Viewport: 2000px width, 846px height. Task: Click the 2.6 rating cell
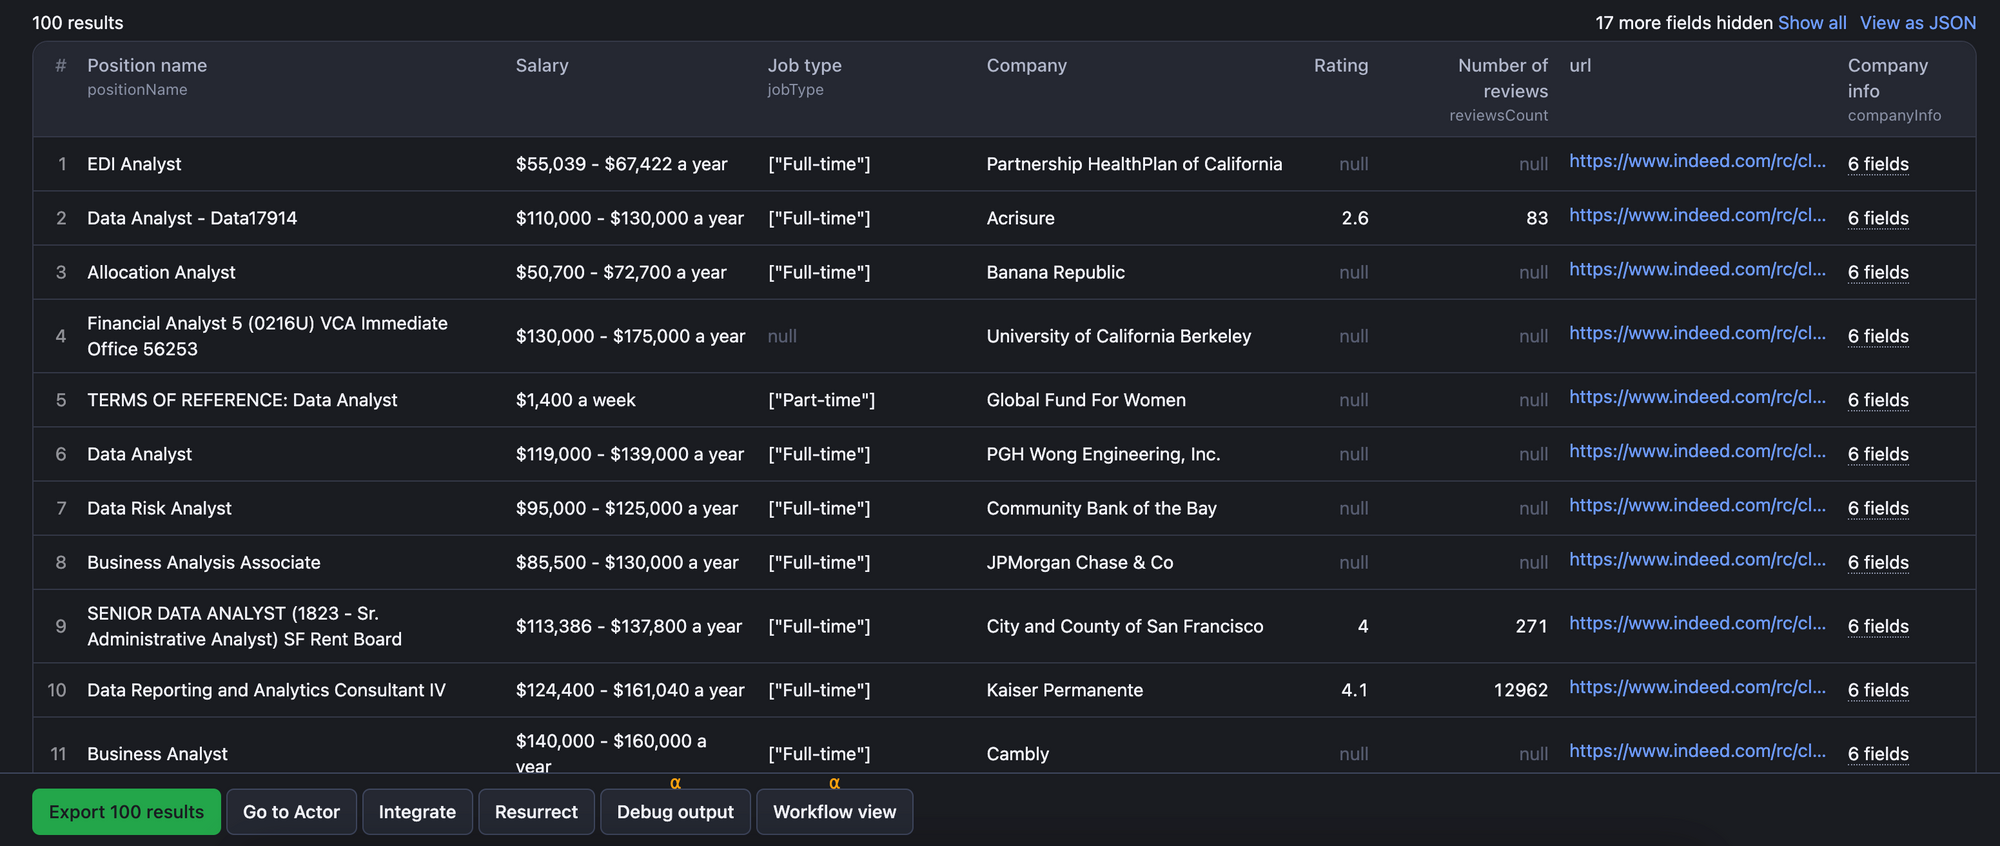pyautogui.click(x=1355, y=218)
